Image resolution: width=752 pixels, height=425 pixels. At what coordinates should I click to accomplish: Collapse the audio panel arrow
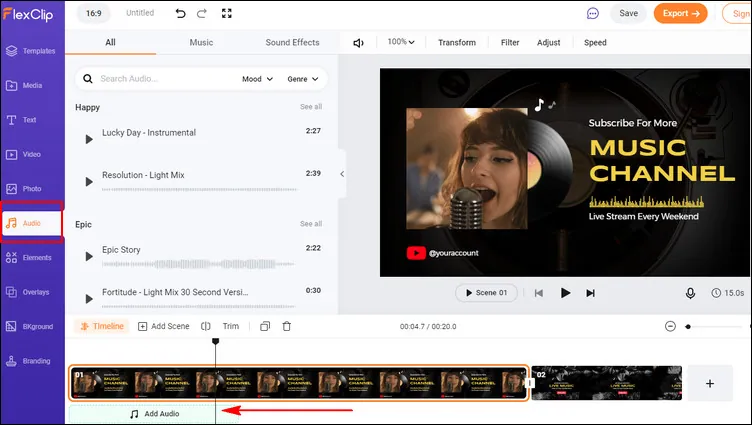(342, 174)
